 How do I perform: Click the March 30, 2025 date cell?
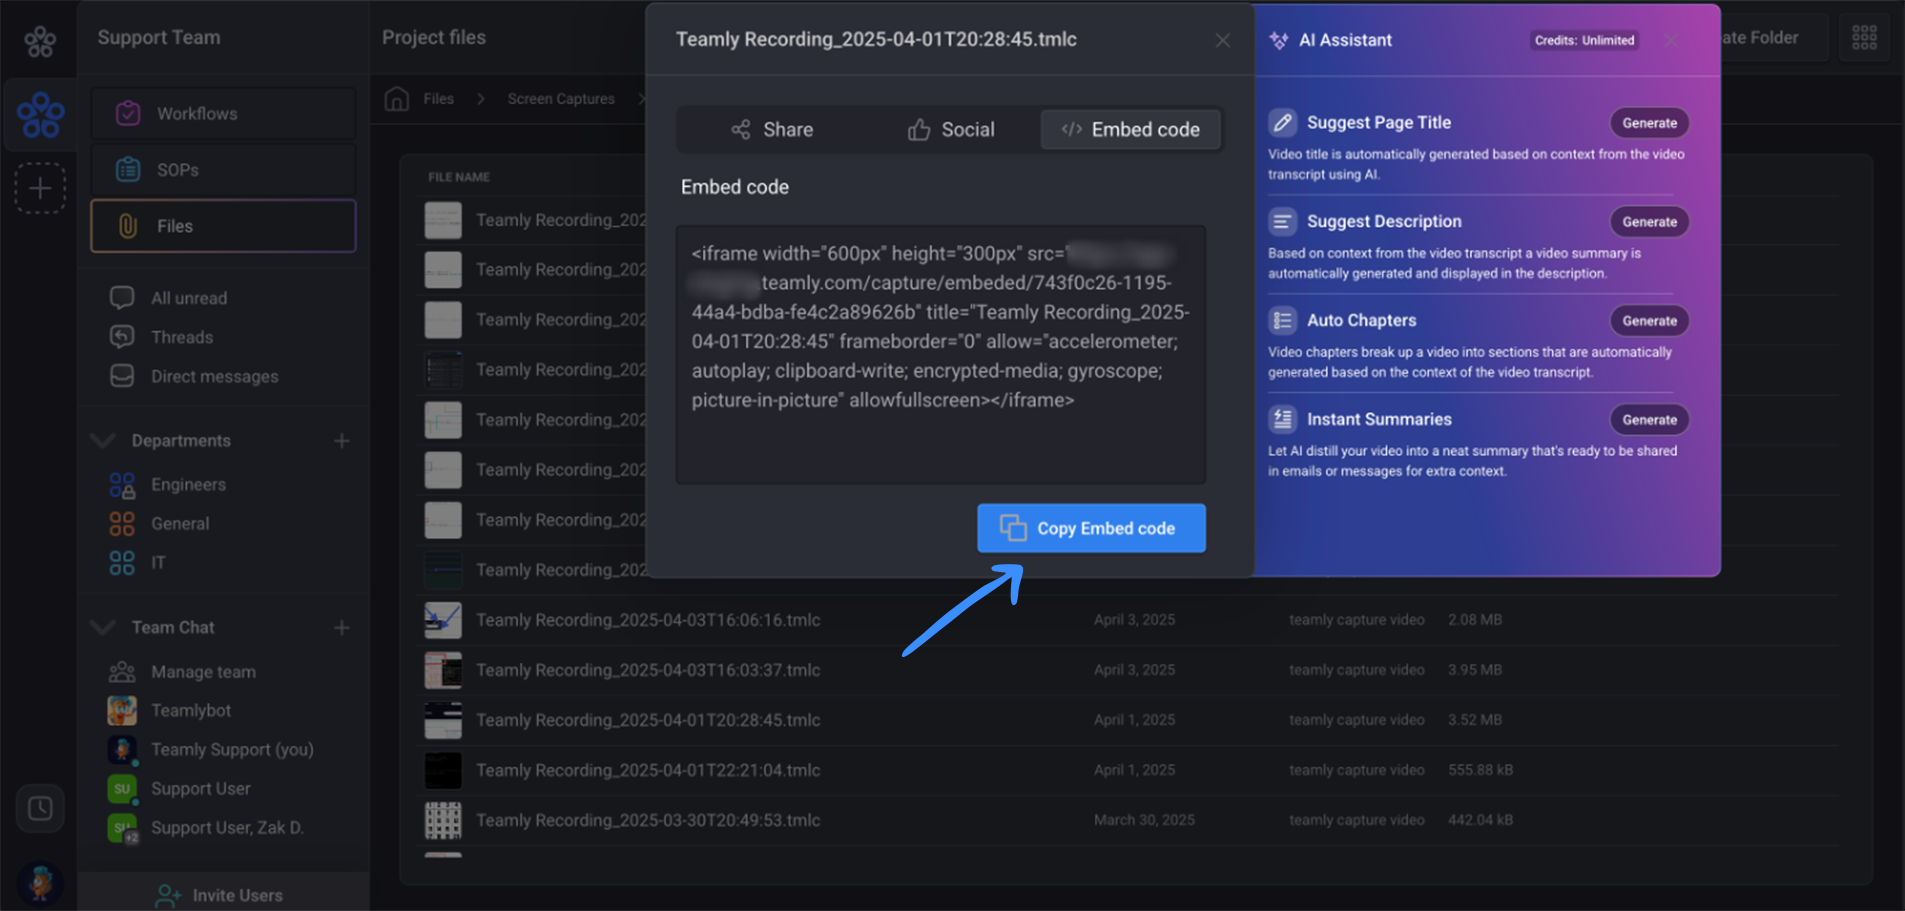[1144, 820]
